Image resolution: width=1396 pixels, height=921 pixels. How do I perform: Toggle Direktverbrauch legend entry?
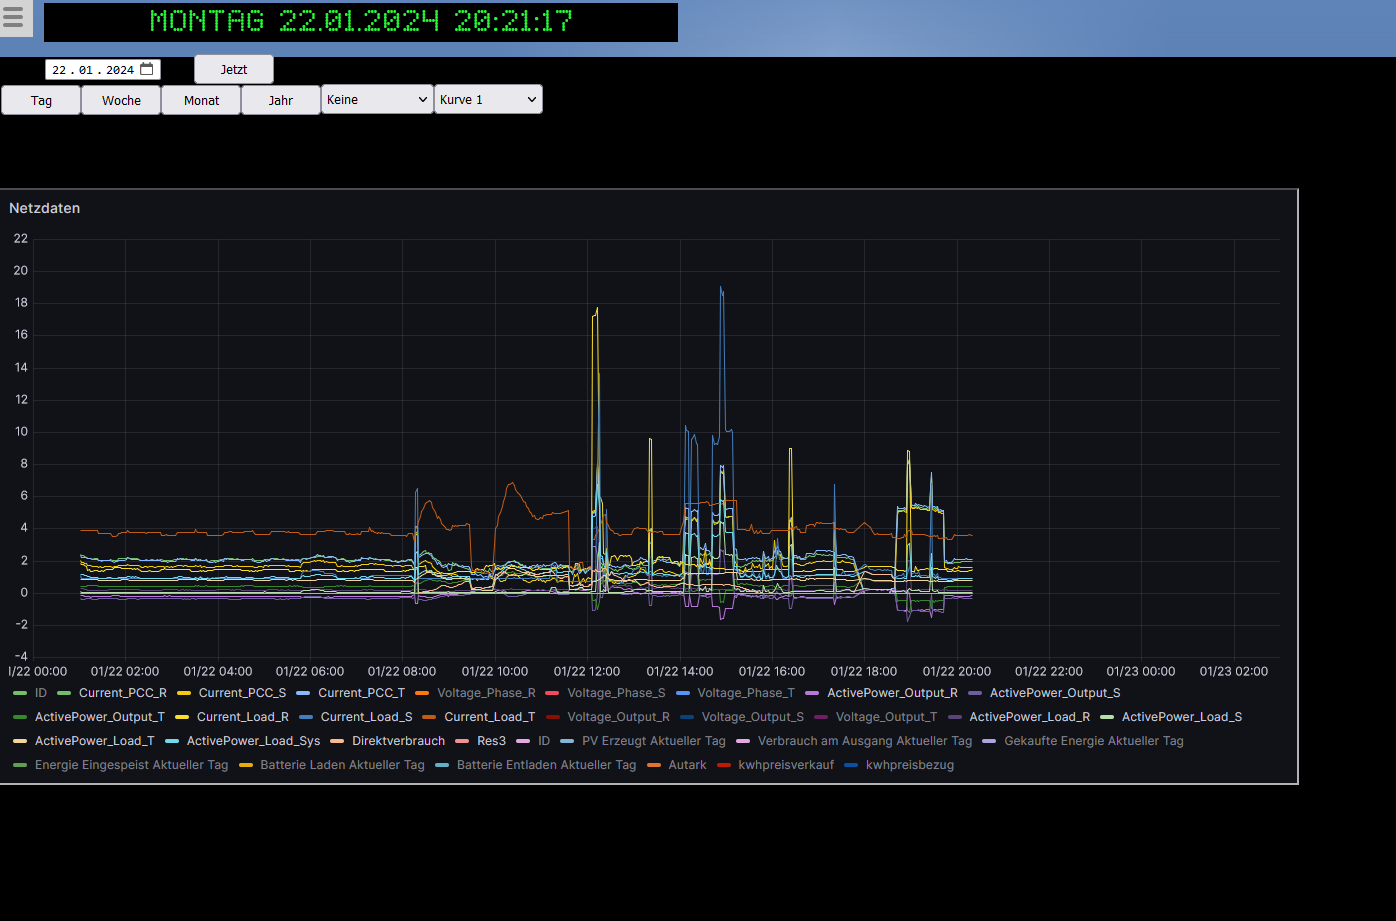pos(398,741)
